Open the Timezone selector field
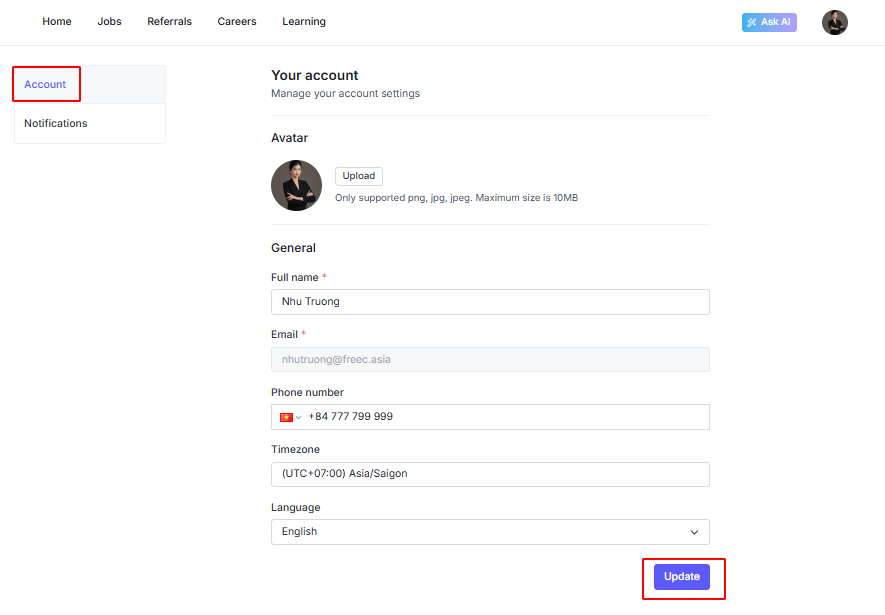Viewport: 885px width, 615px height. point(490,474)
